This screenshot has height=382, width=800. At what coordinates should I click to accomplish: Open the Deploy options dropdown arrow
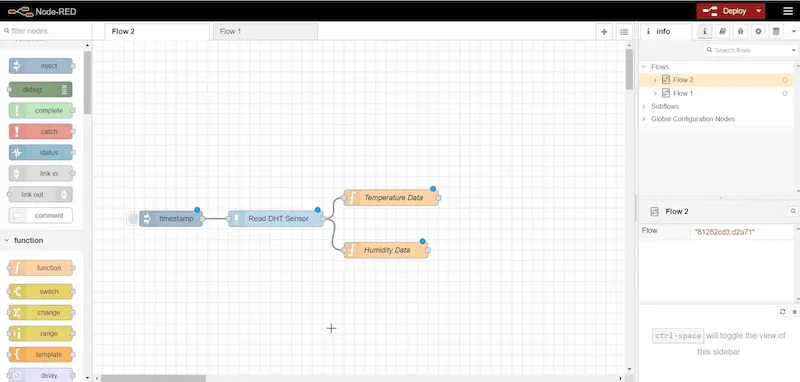pyautogui.click(x=759, y=11)
